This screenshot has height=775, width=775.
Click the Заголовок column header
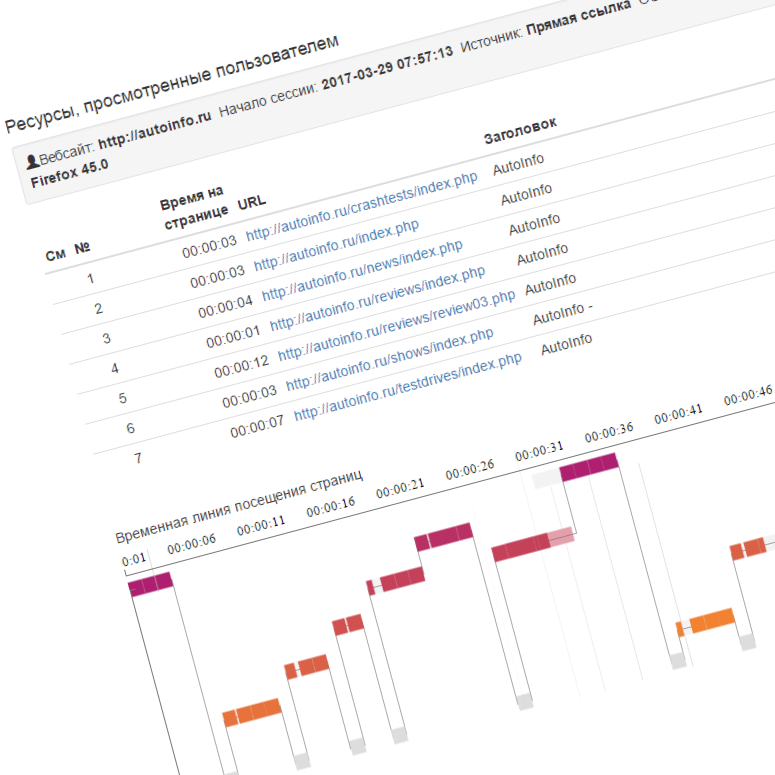coord(520,130)
